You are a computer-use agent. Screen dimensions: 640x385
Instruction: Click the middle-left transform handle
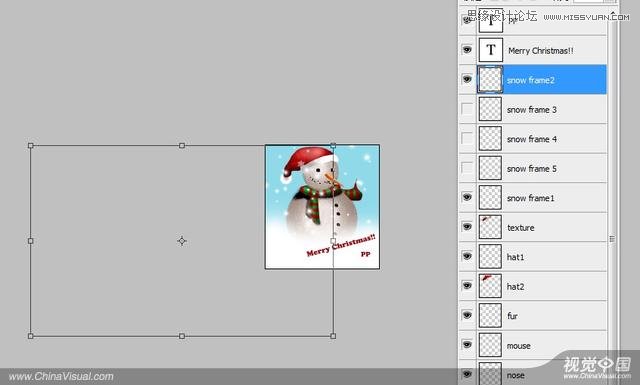pyautogui.click(x=31, y=241)
